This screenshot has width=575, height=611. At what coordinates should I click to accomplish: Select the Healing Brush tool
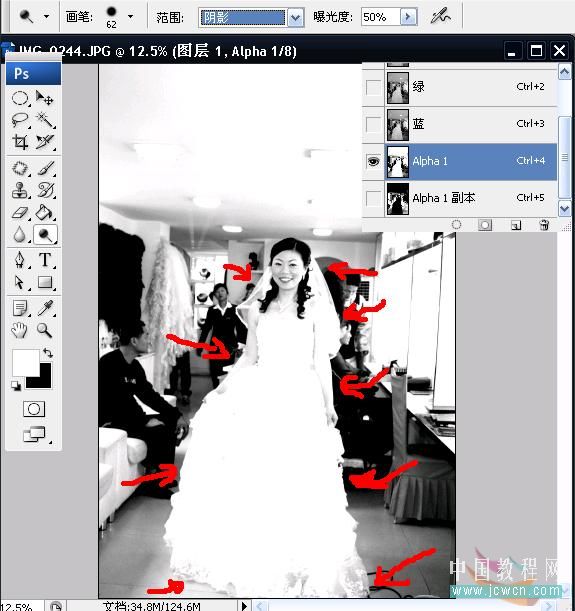point(20,168)
